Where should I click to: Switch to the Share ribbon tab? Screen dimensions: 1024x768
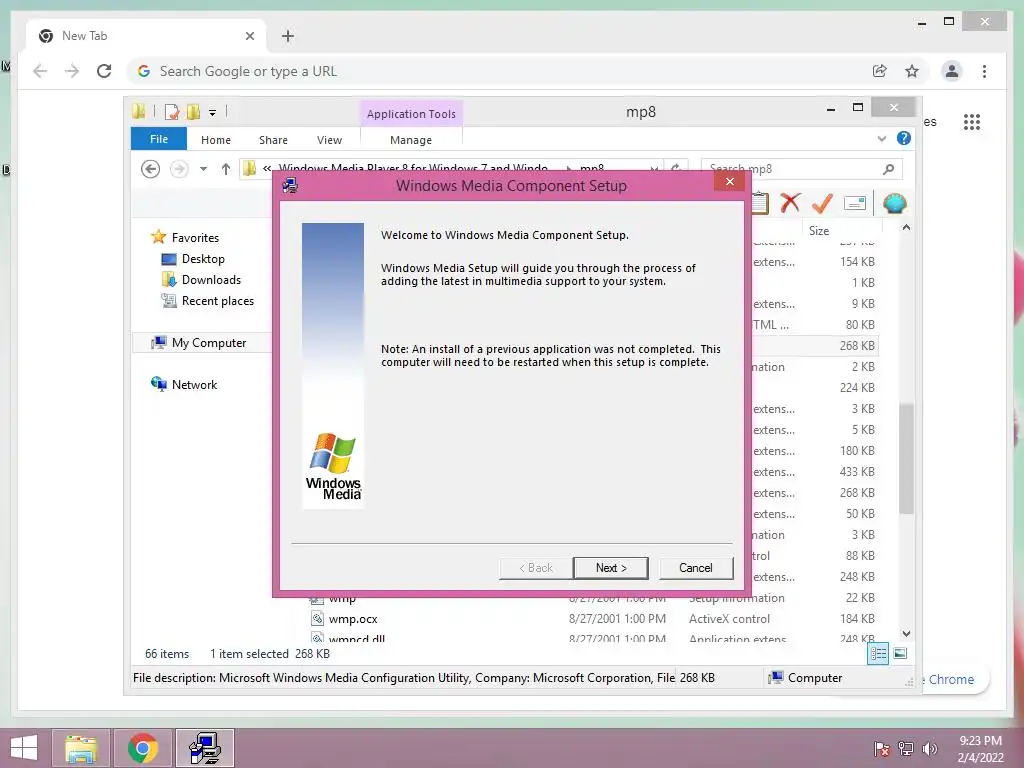point(273,140)
